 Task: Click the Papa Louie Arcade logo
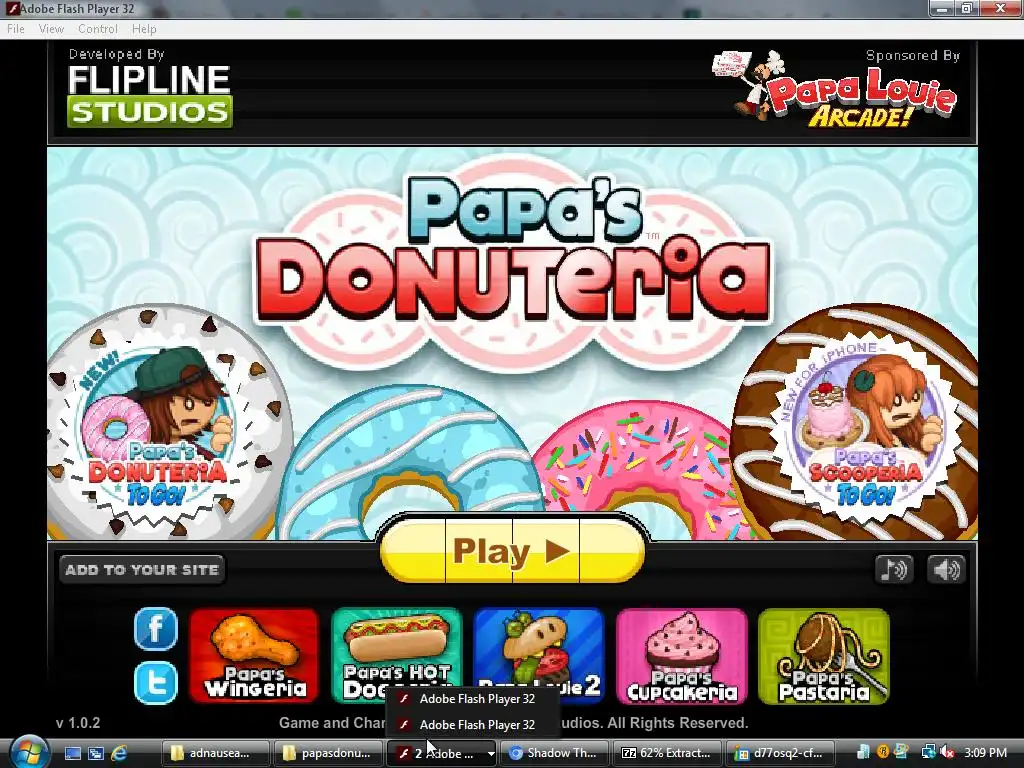click(836, 88)
